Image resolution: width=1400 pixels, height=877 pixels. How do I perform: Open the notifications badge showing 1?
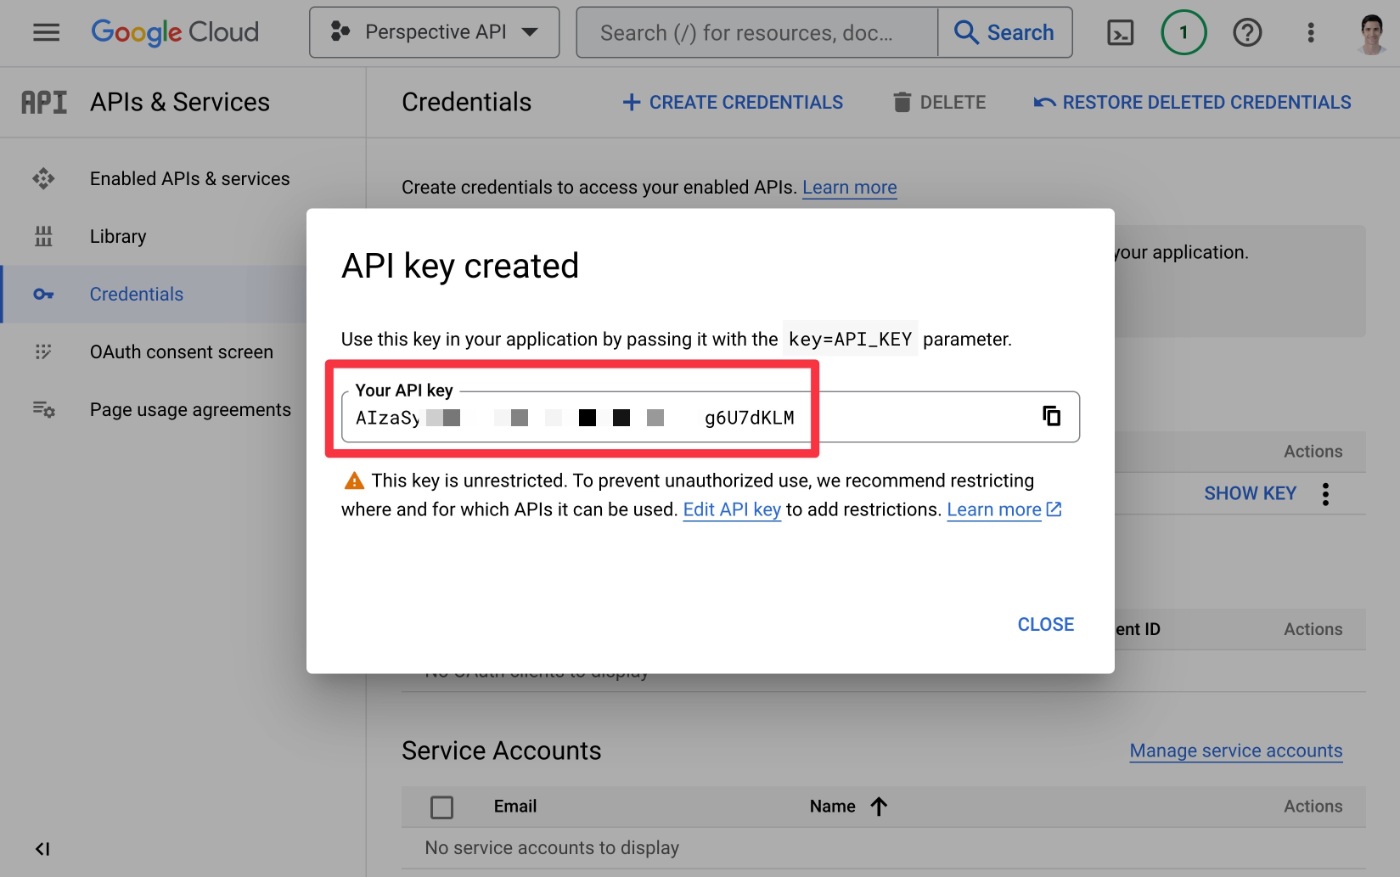(x=1184, y=33)
